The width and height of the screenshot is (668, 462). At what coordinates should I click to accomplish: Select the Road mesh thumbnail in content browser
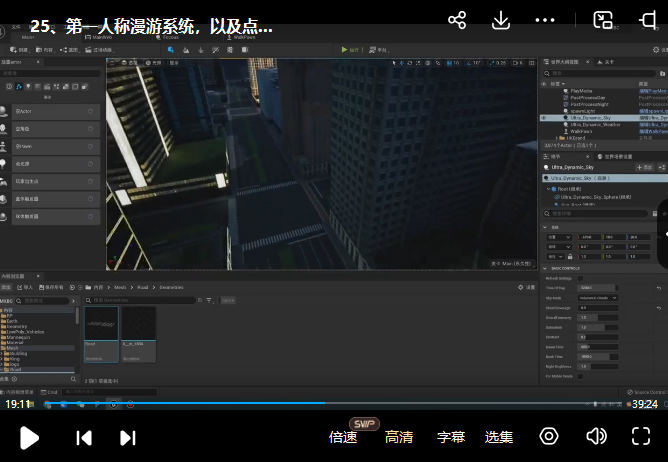[101, 333]
